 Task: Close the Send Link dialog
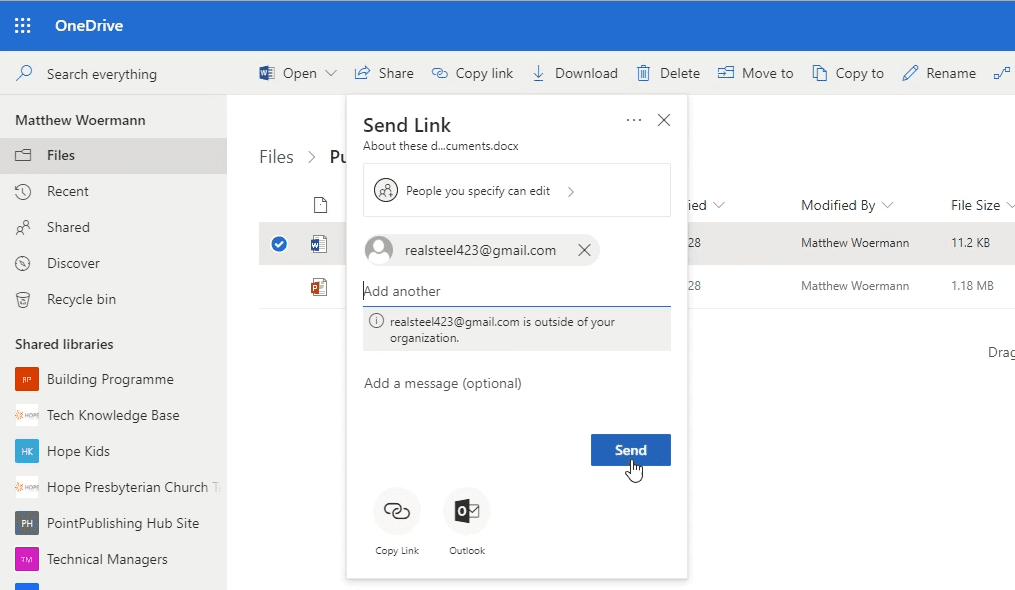664,120
